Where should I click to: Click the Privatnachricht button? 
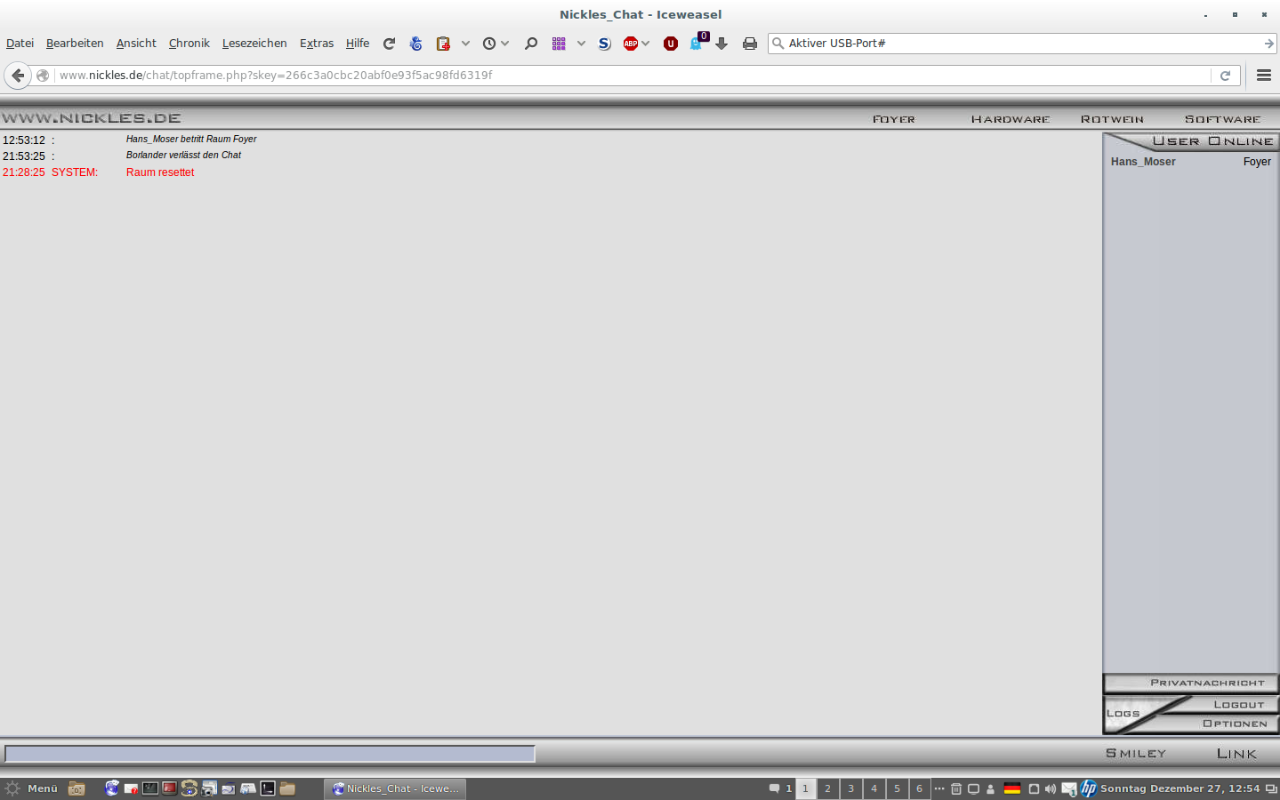[1191, 683]
